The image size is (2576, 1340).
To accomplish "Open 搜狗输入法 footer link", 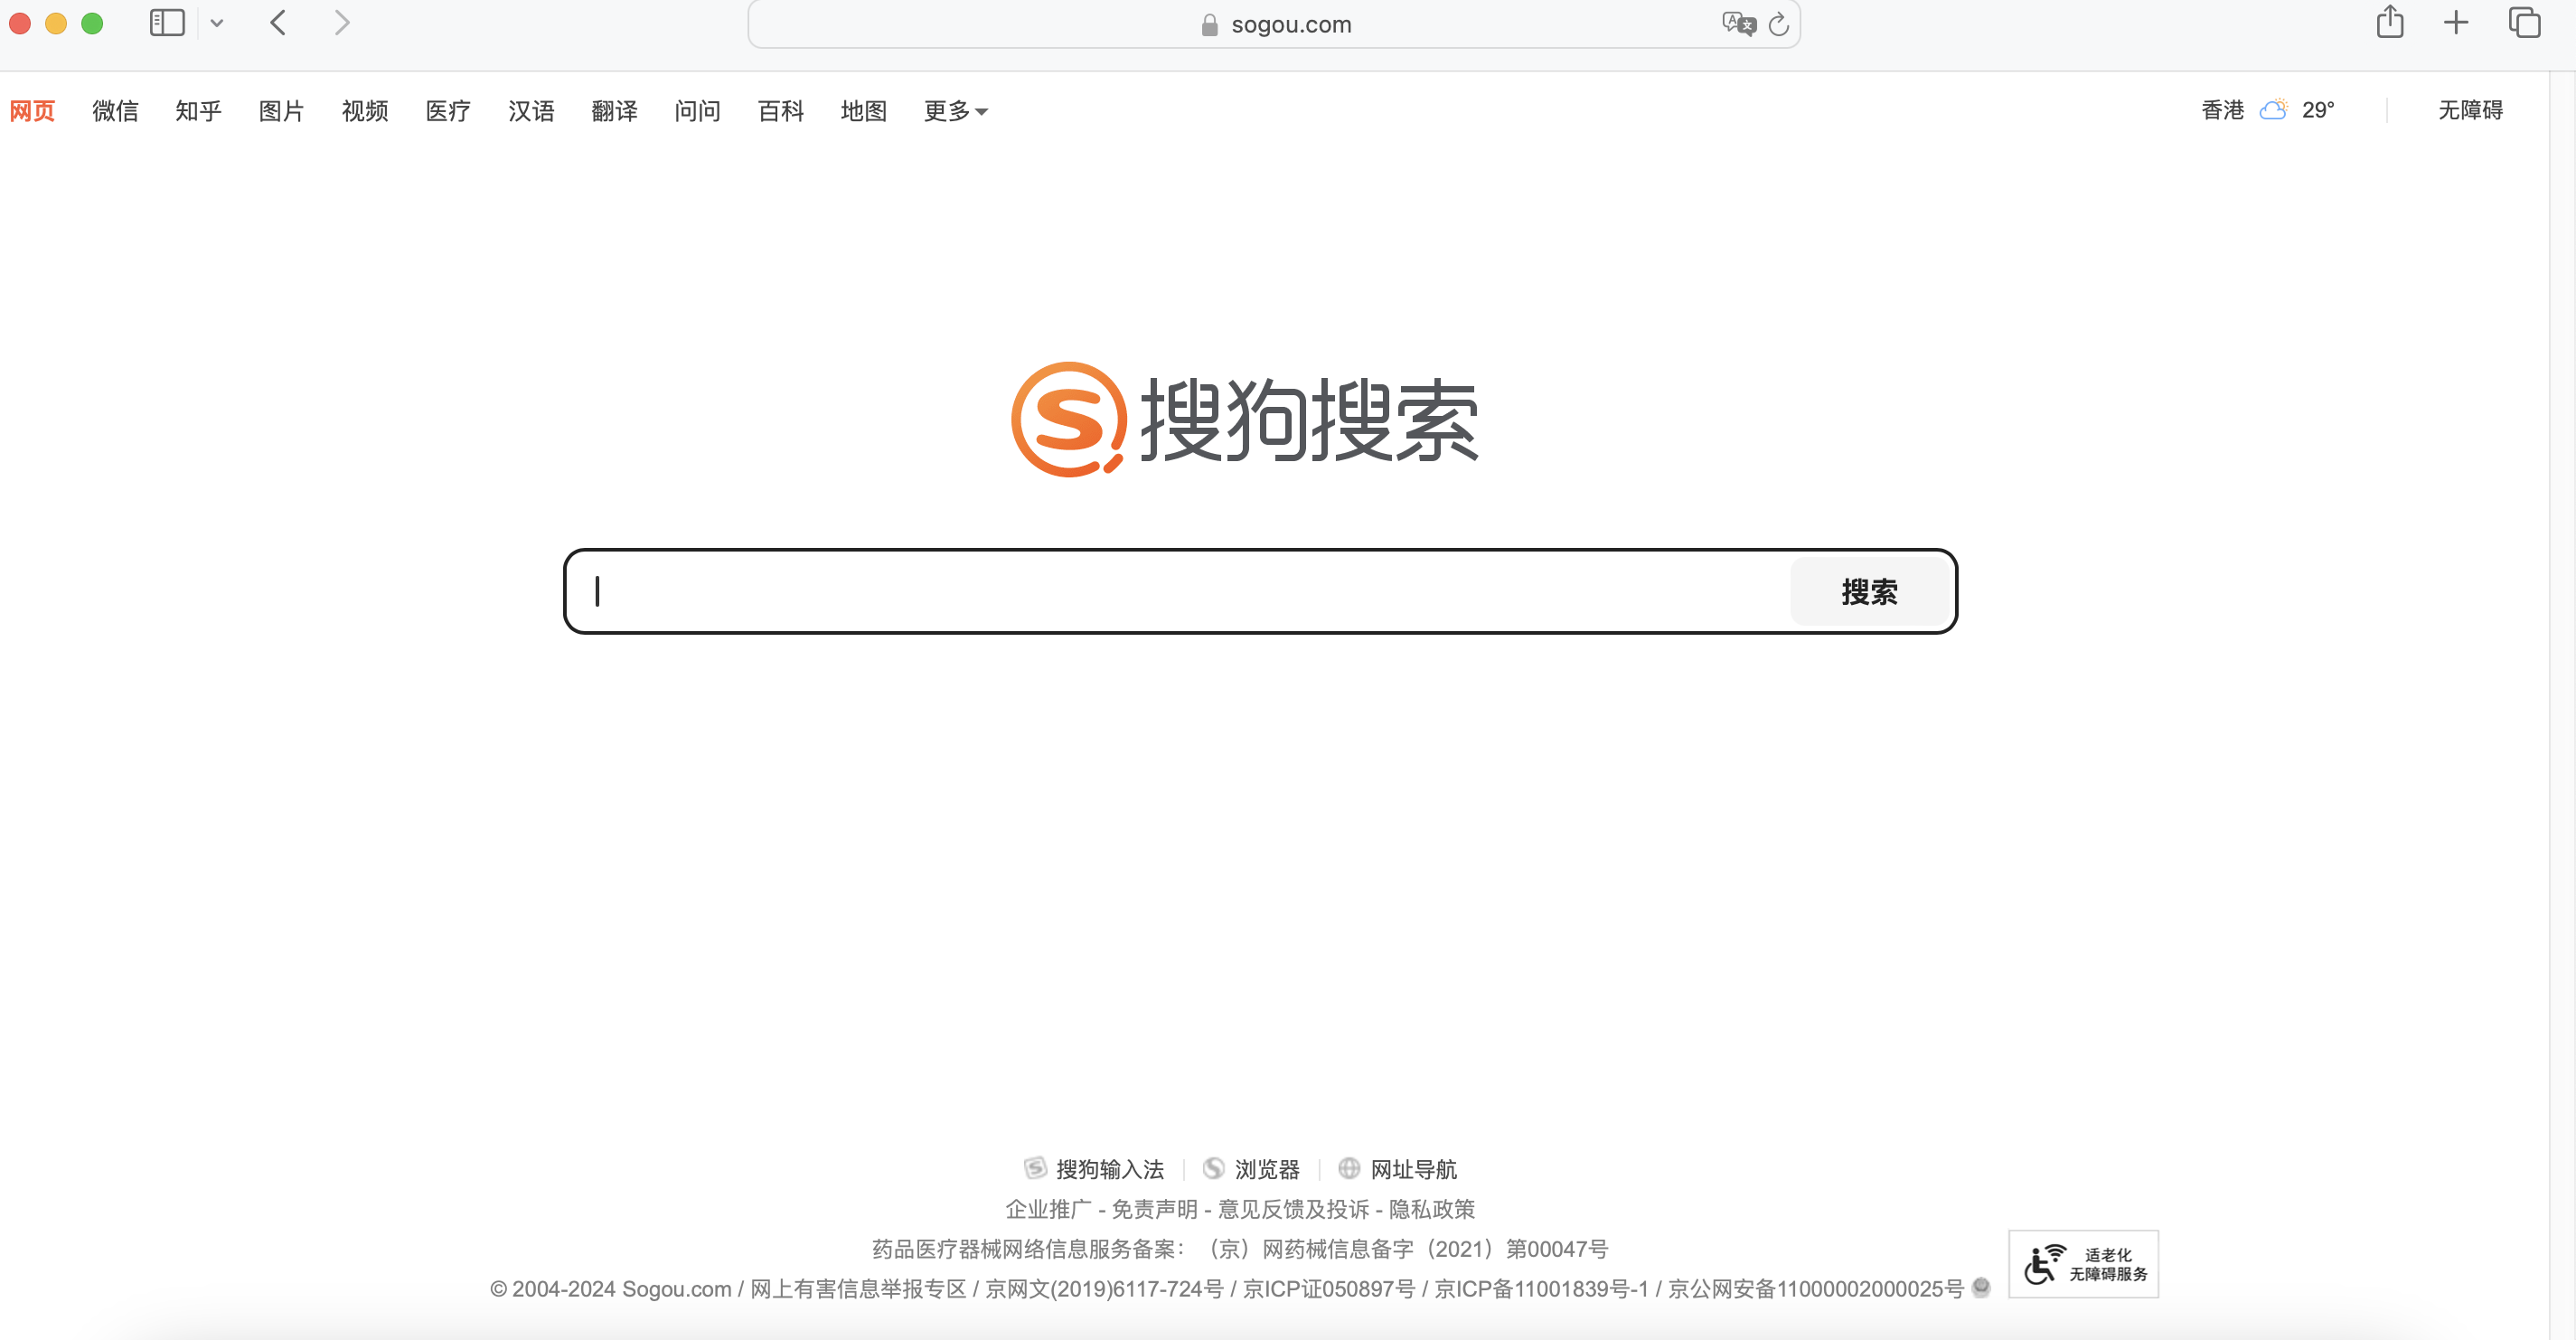I will tap(1110, 1169).
